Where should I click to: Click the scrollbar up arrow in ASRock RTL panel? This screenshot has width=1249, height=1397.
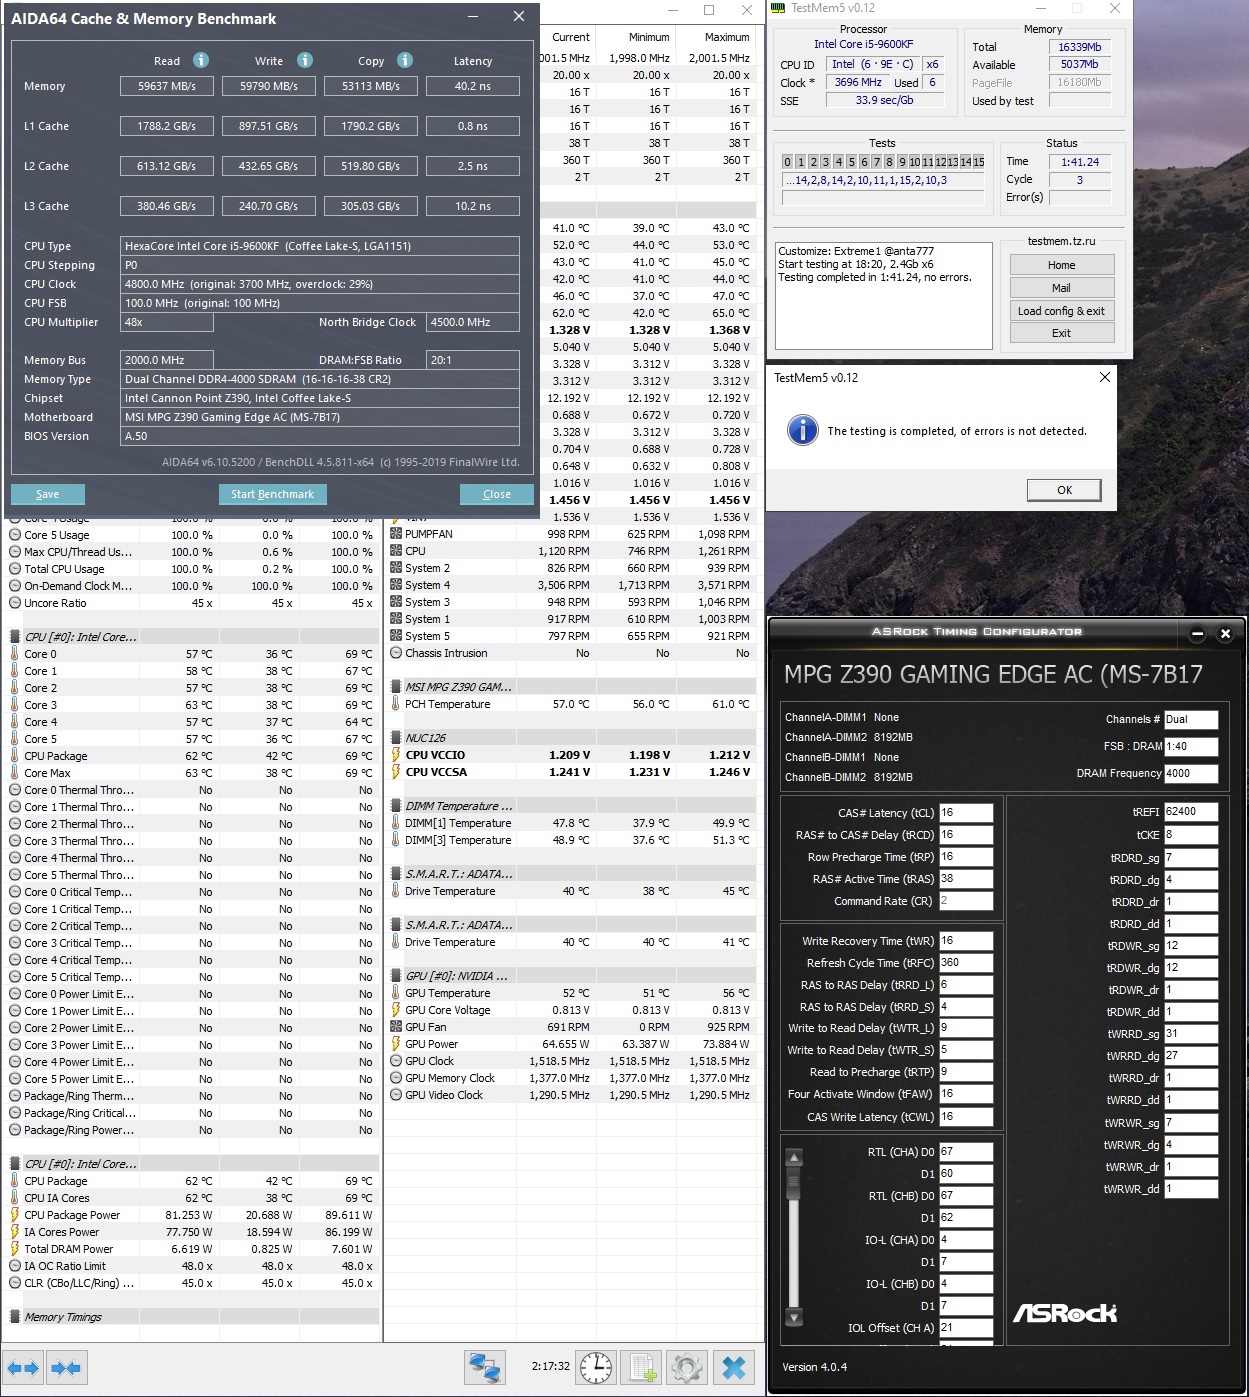click(794, 1158)
